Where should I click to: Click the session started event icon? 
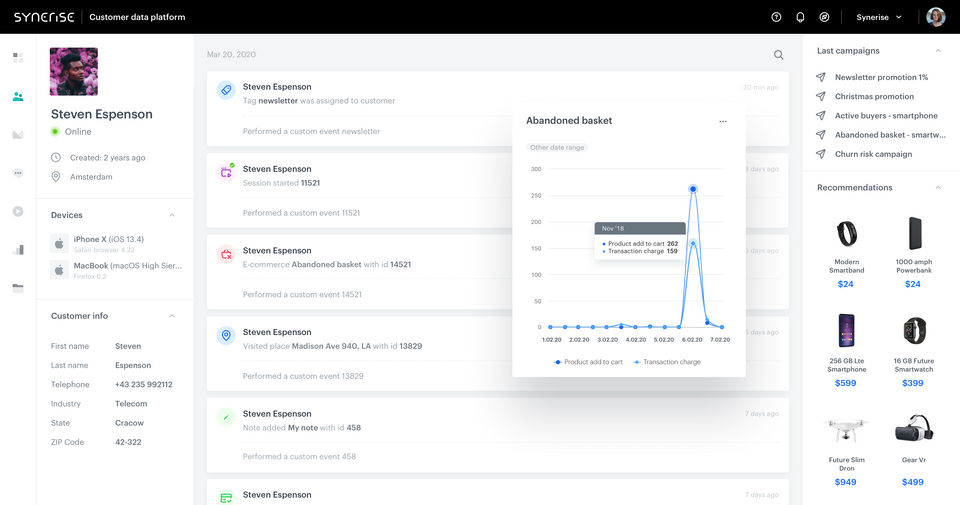point(226,172)
